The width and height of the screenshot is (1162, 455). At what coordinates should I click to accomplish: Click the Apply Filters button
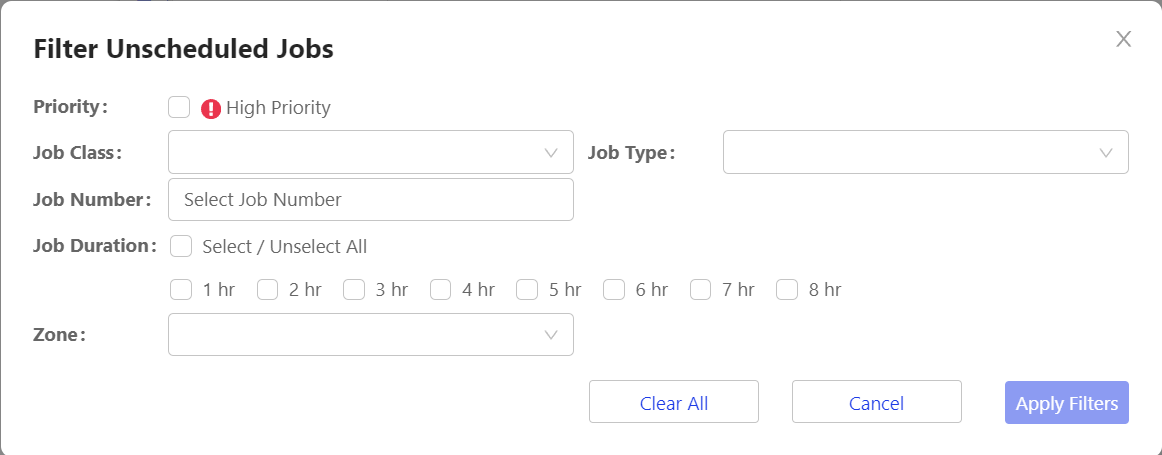click(1066, 402)
